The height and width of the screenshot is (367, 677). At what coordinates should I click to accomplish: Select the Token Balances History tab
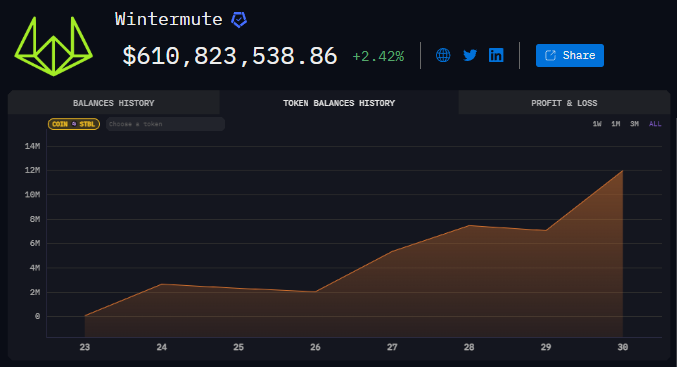[x=339, y=103]
